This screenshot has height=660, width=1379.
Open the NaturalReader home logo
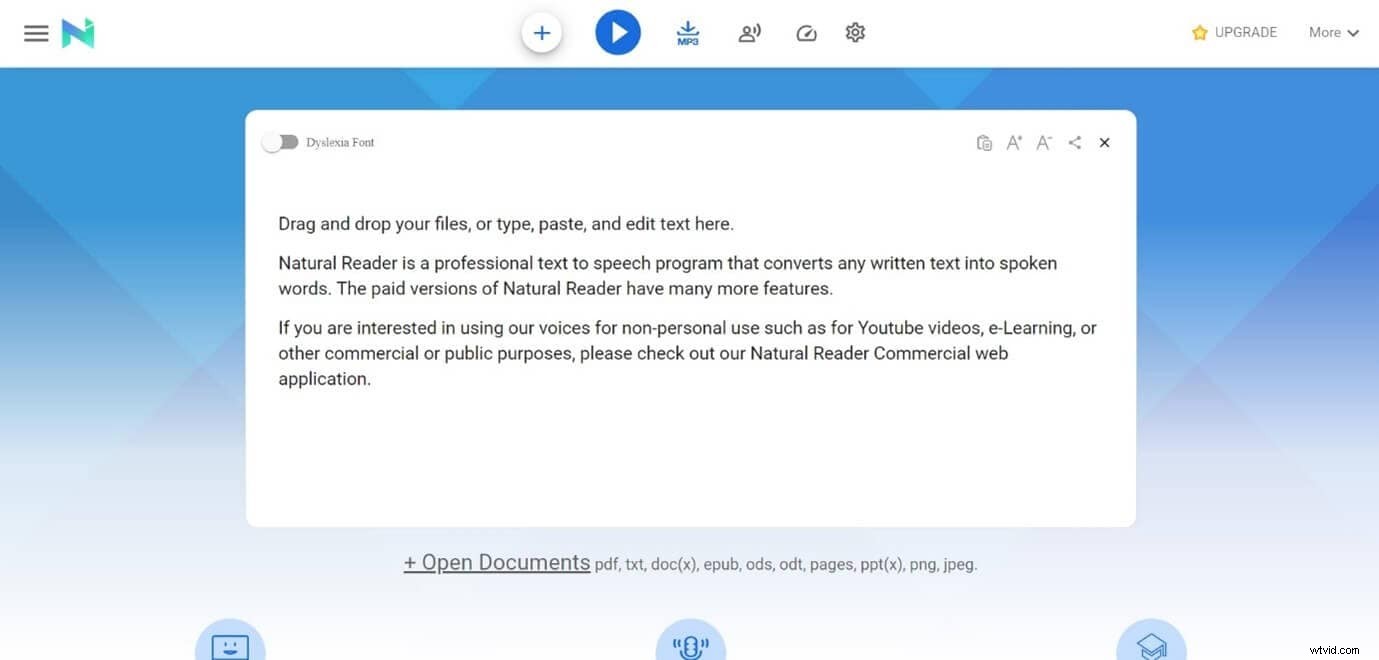pyautogui.click(x=78, y=31)
